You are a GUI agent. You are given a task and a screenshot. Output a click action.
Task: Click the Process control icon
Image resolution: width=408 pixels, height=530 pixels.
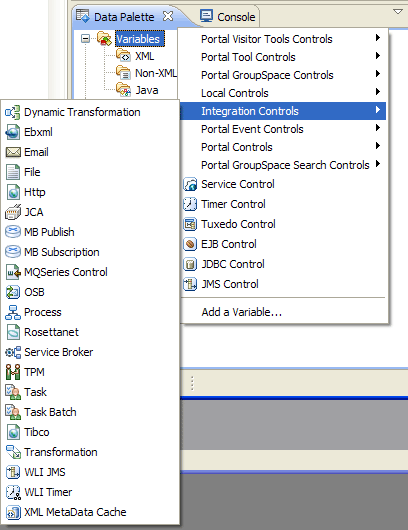pos(13,312)
